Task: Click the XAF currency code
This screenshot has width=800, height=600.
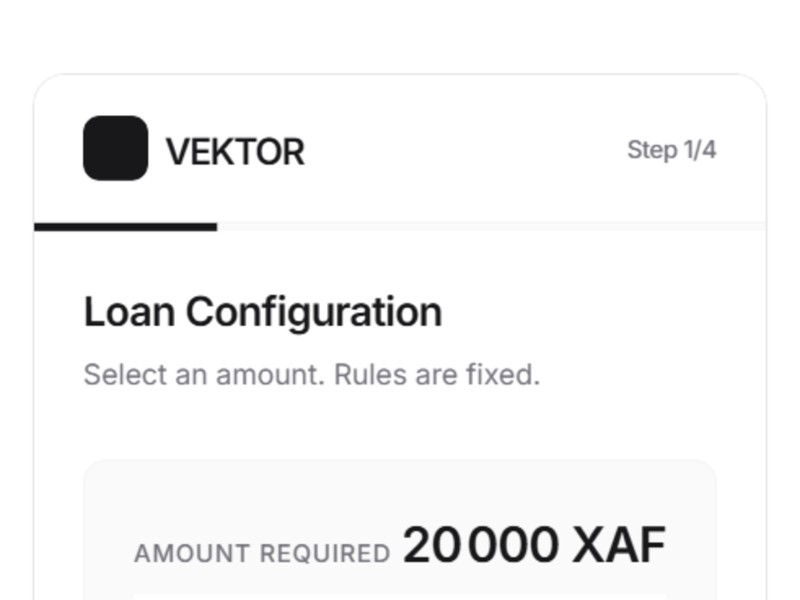Action: click(618, 546)
